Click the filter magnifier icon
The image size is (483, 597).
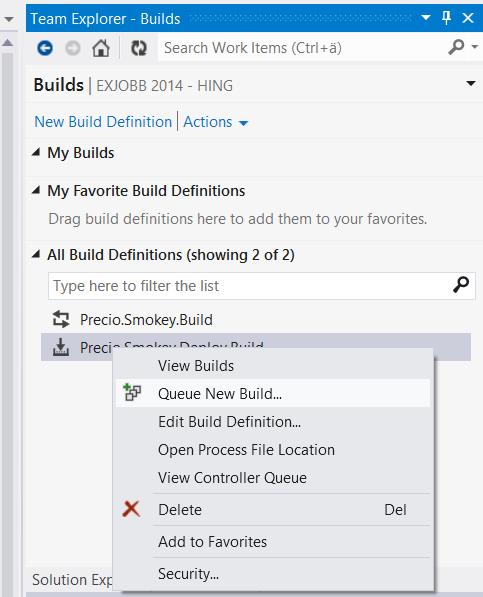pyautogui.click(x=461, y=284)
